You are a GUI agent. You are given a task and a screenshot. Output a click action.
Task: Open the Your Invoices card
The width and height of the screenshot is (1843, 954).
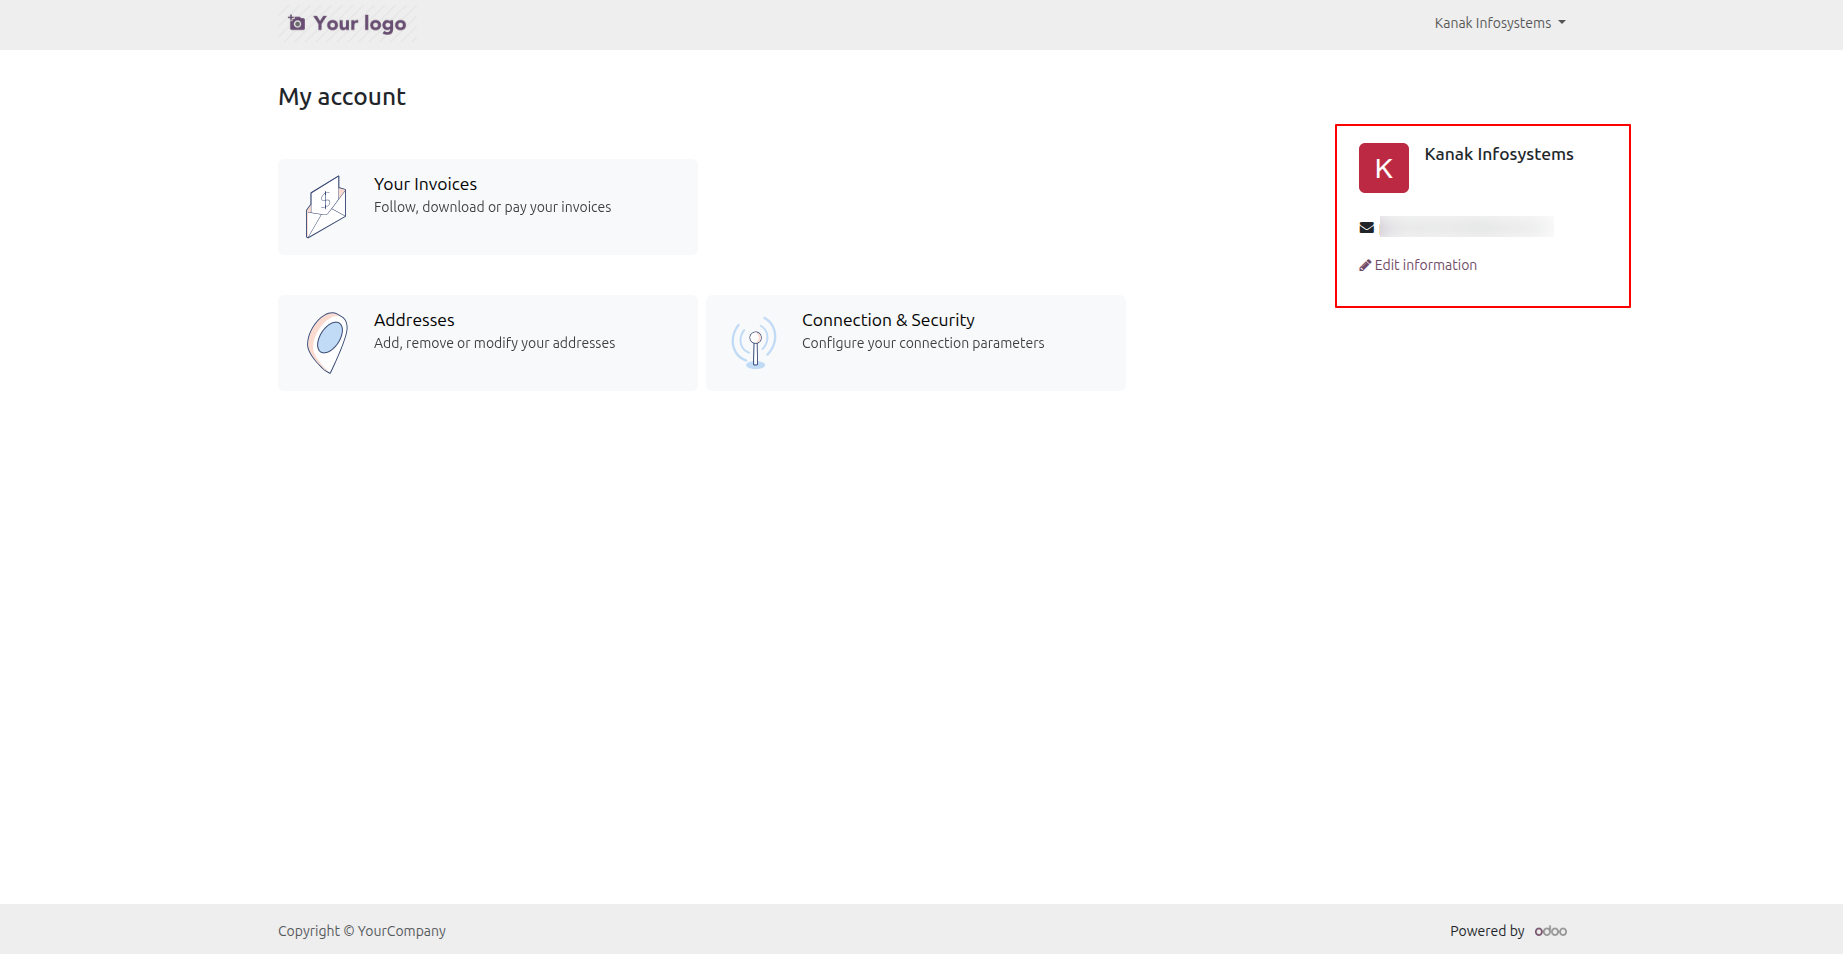pyautogui.click(x=488, y=207)
